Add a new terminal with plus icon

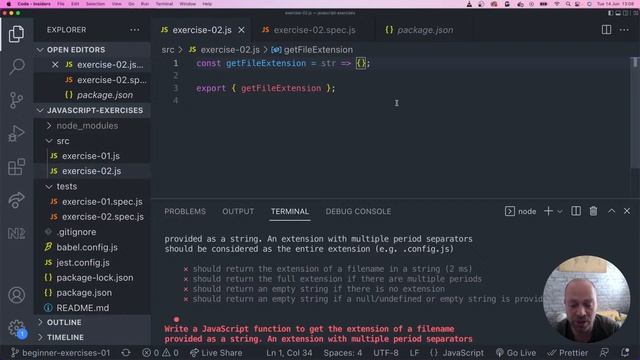point(548,211)
